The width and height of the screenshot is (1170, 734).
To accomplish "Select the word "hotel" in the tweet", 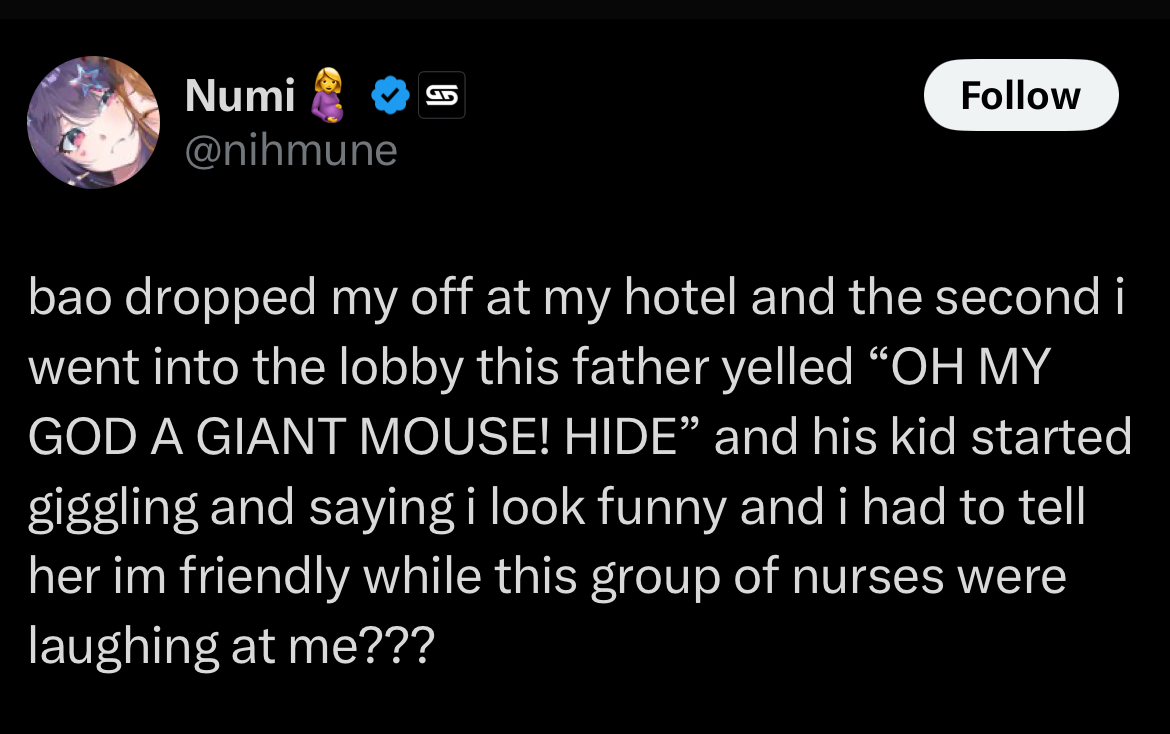I will [678, 299].
